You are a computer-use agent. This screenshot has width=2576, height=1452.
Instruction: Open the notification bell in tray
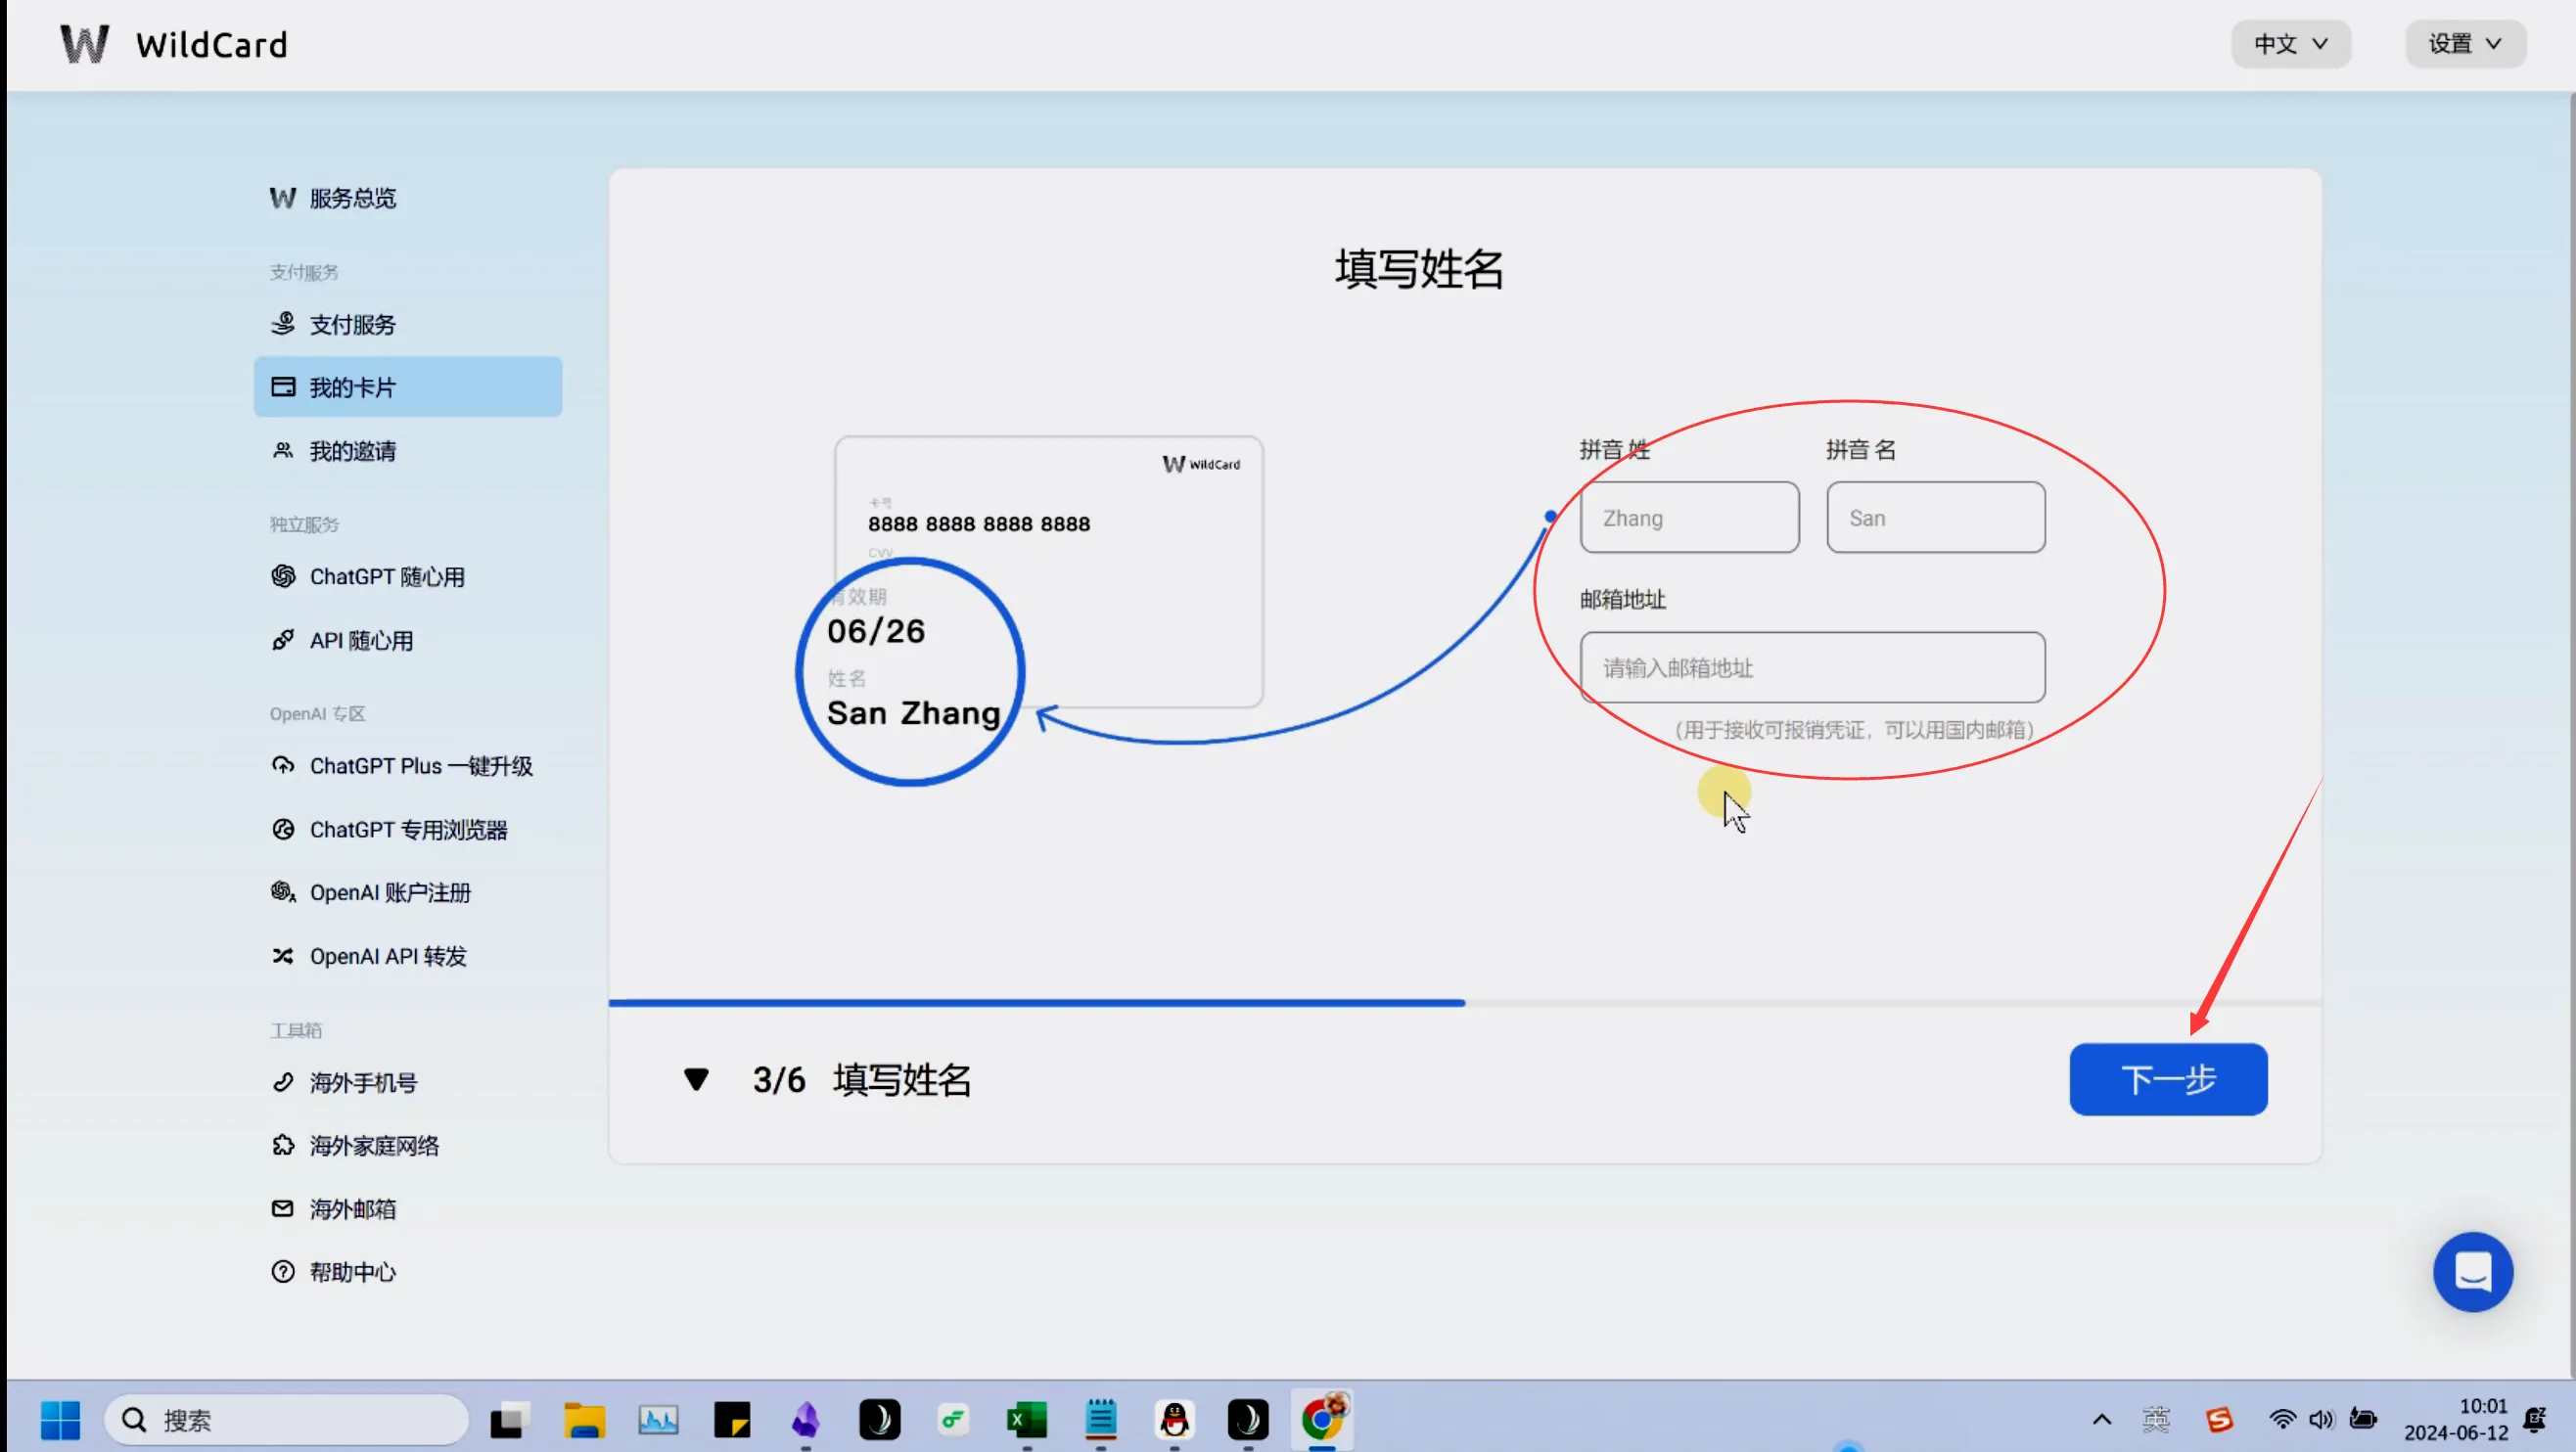click(2535, 1420)
